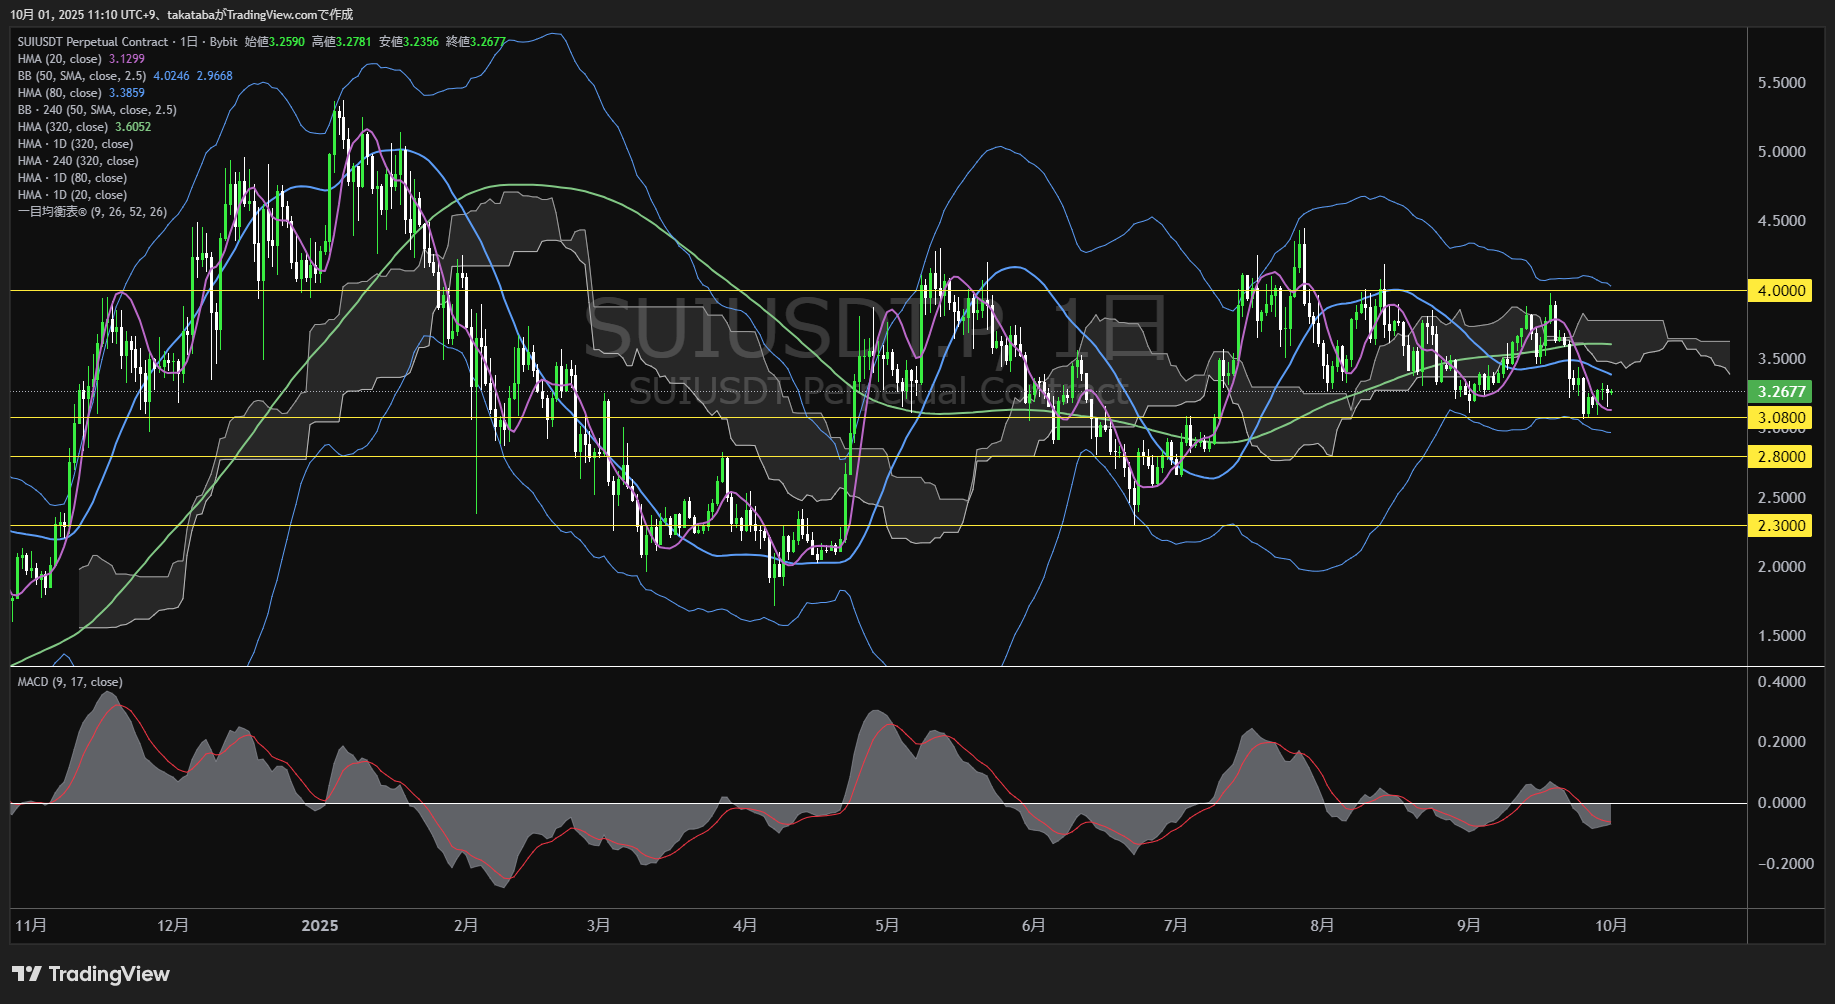
Task: Click the yellow 2.3000 price level label
Action: [x=1781, y=526]
